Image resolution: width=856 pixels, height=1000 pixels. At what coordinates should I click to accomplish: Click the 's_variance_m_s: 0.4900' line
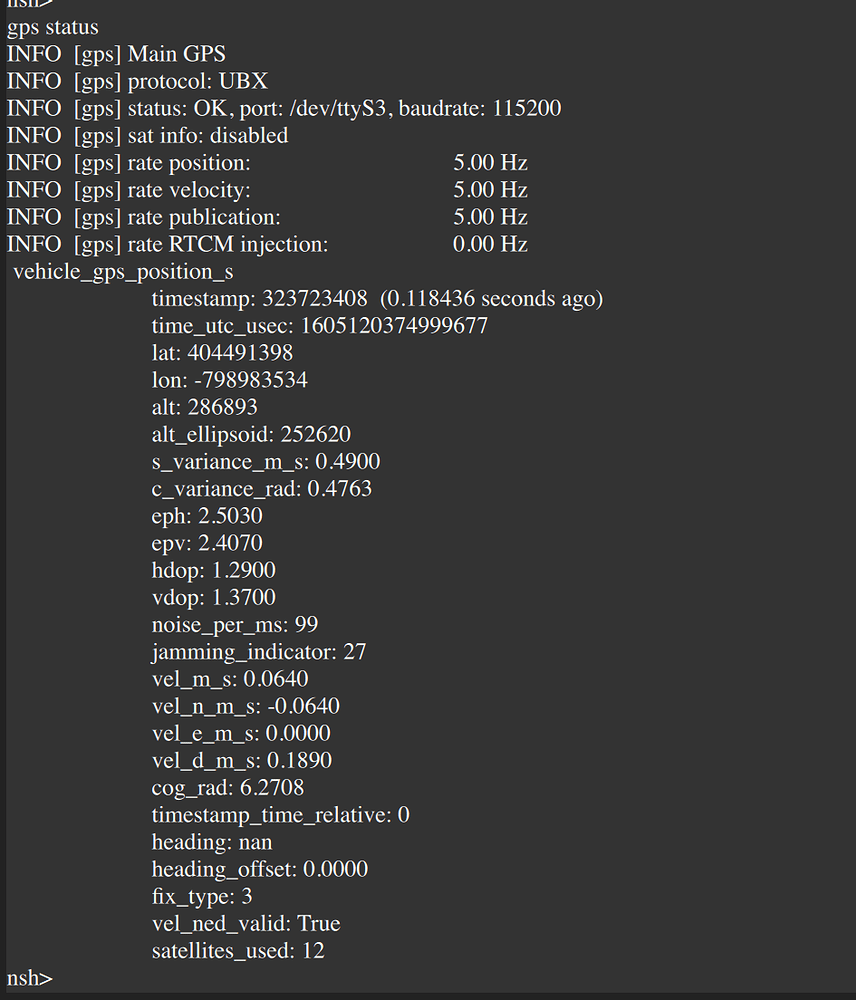click(266, 462)
